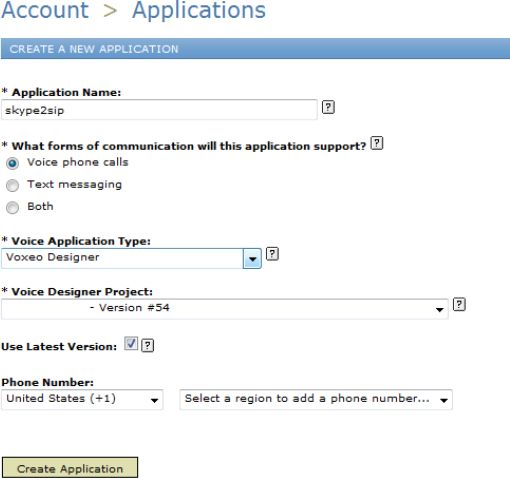Click the Create A New Application header bar

(x=255, y=49)
